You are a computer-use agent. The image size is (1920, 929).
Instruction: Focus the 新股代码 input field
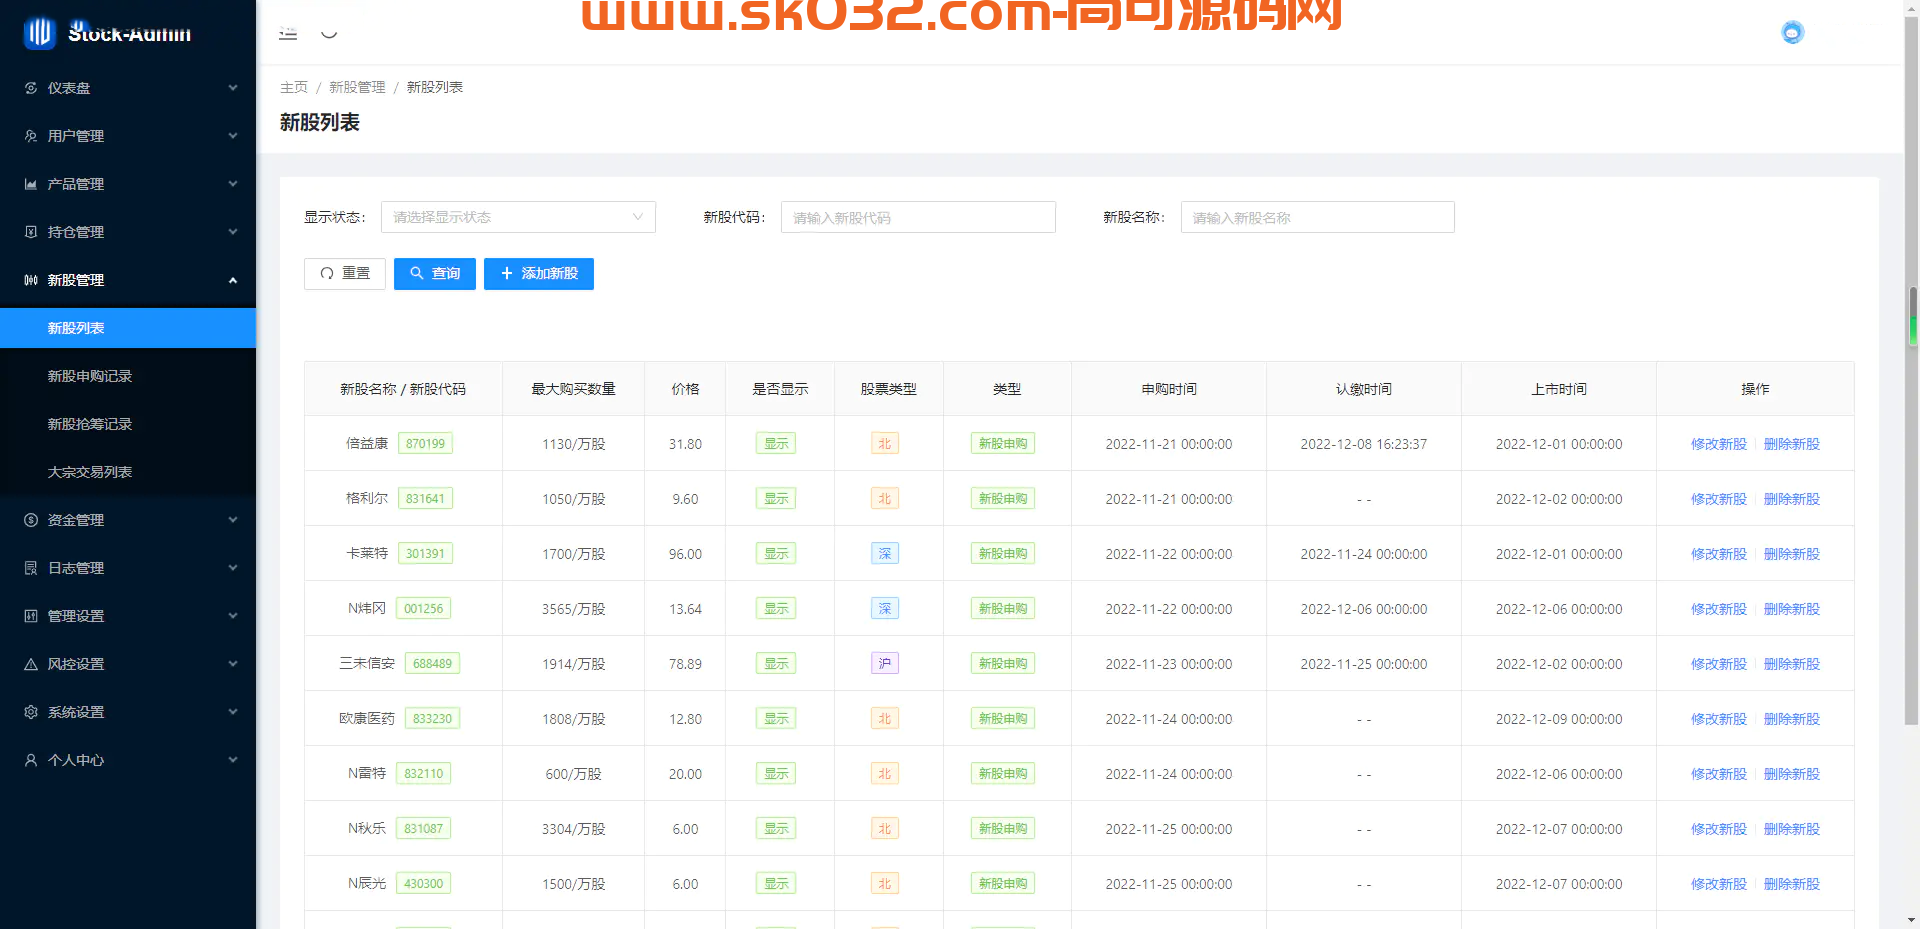pyautogui.click(x=918, y=217)
